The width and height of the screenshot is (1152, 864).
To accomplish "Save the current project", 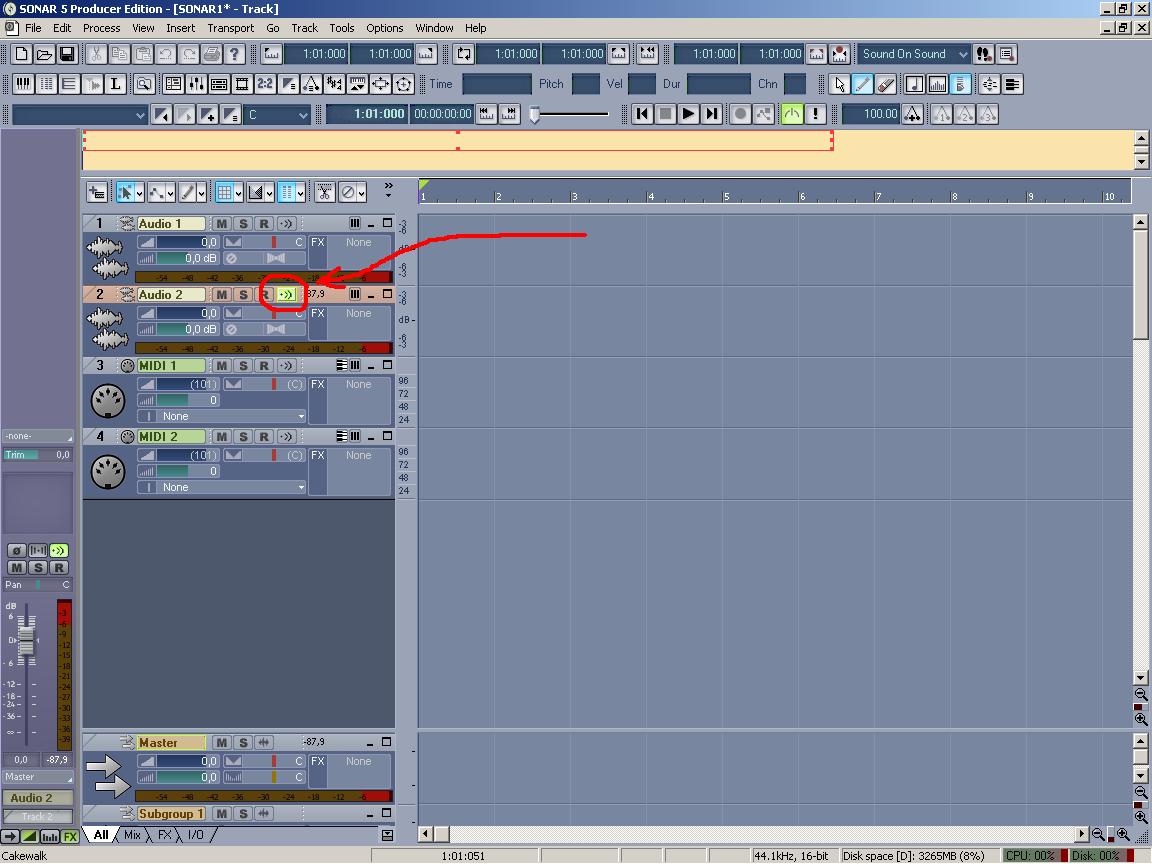I will pyautogui.click(x=67, y=54).
